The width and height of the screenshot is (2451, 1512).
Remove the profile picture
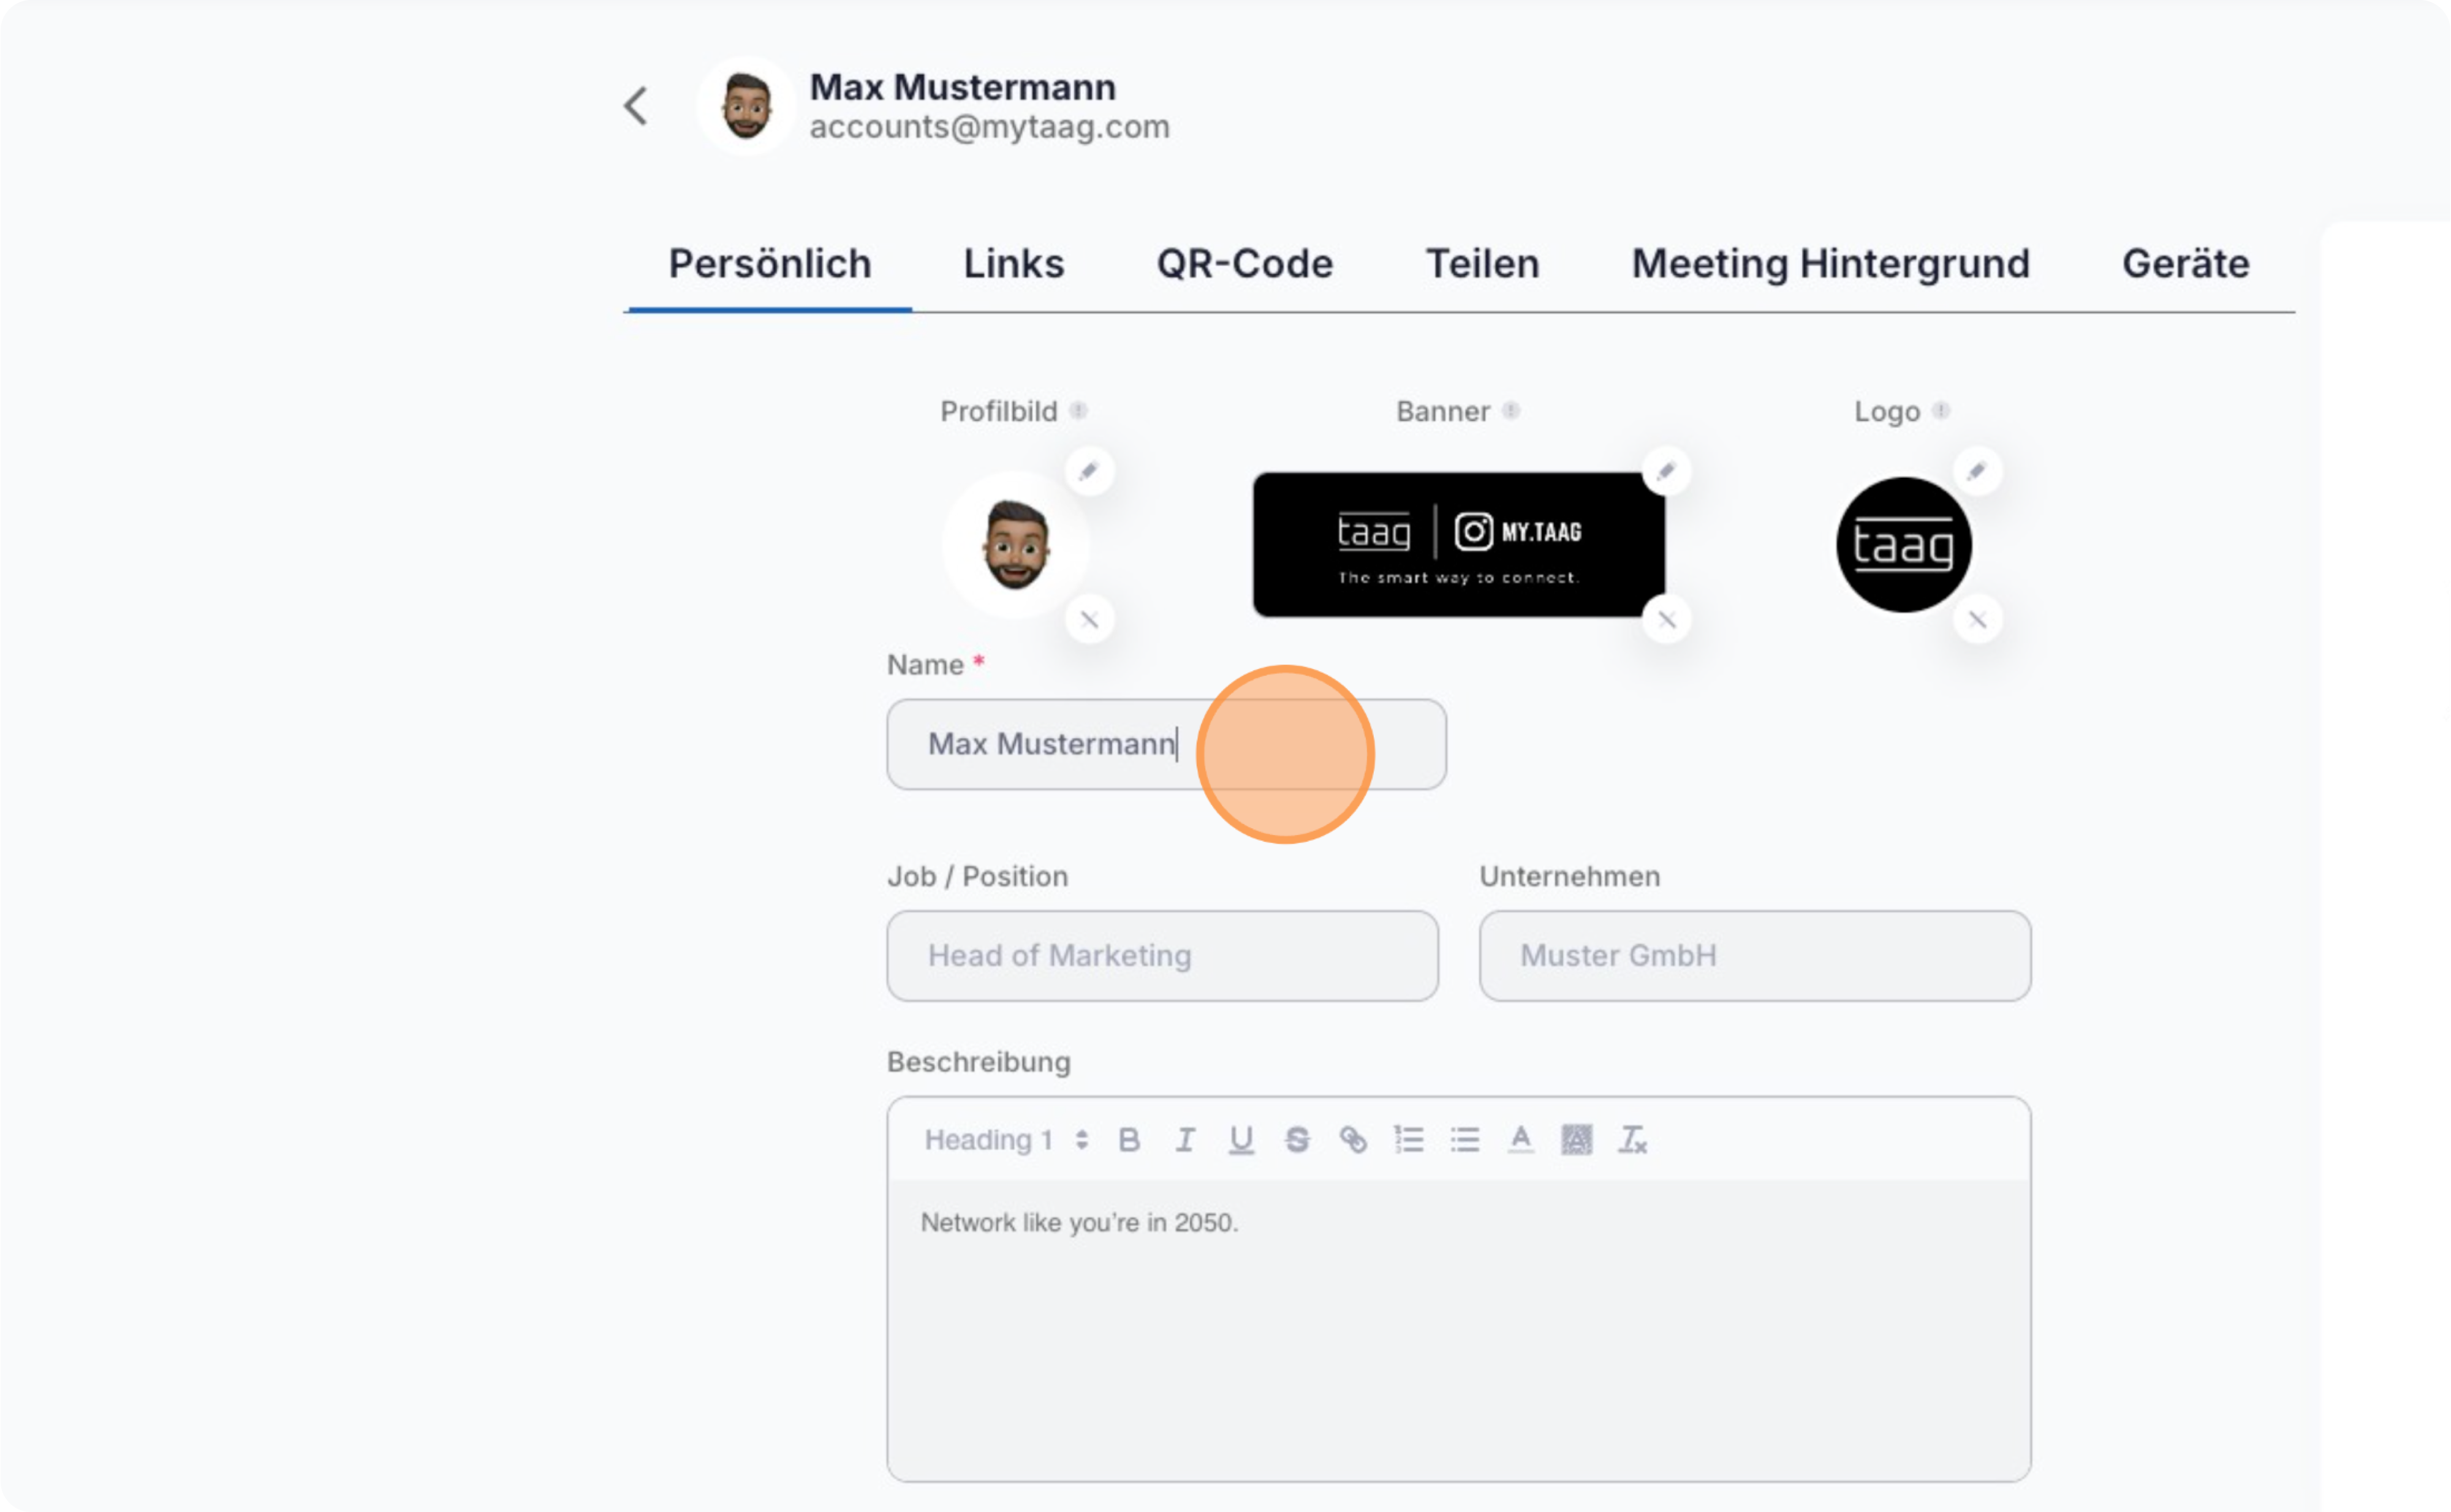[1089, 619]
